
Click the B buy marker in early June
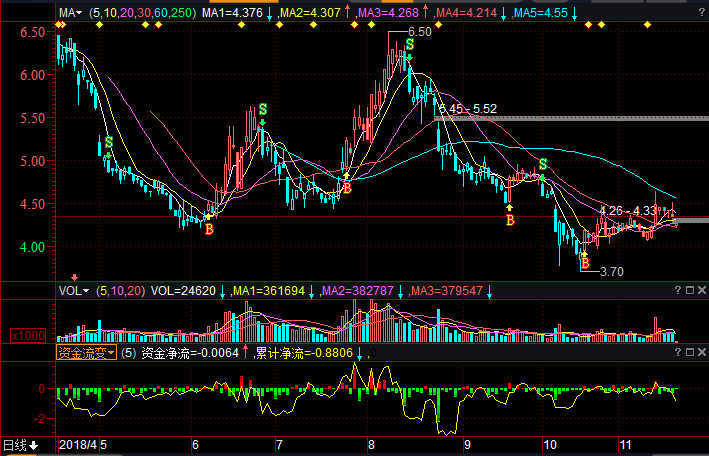point(209,229)
